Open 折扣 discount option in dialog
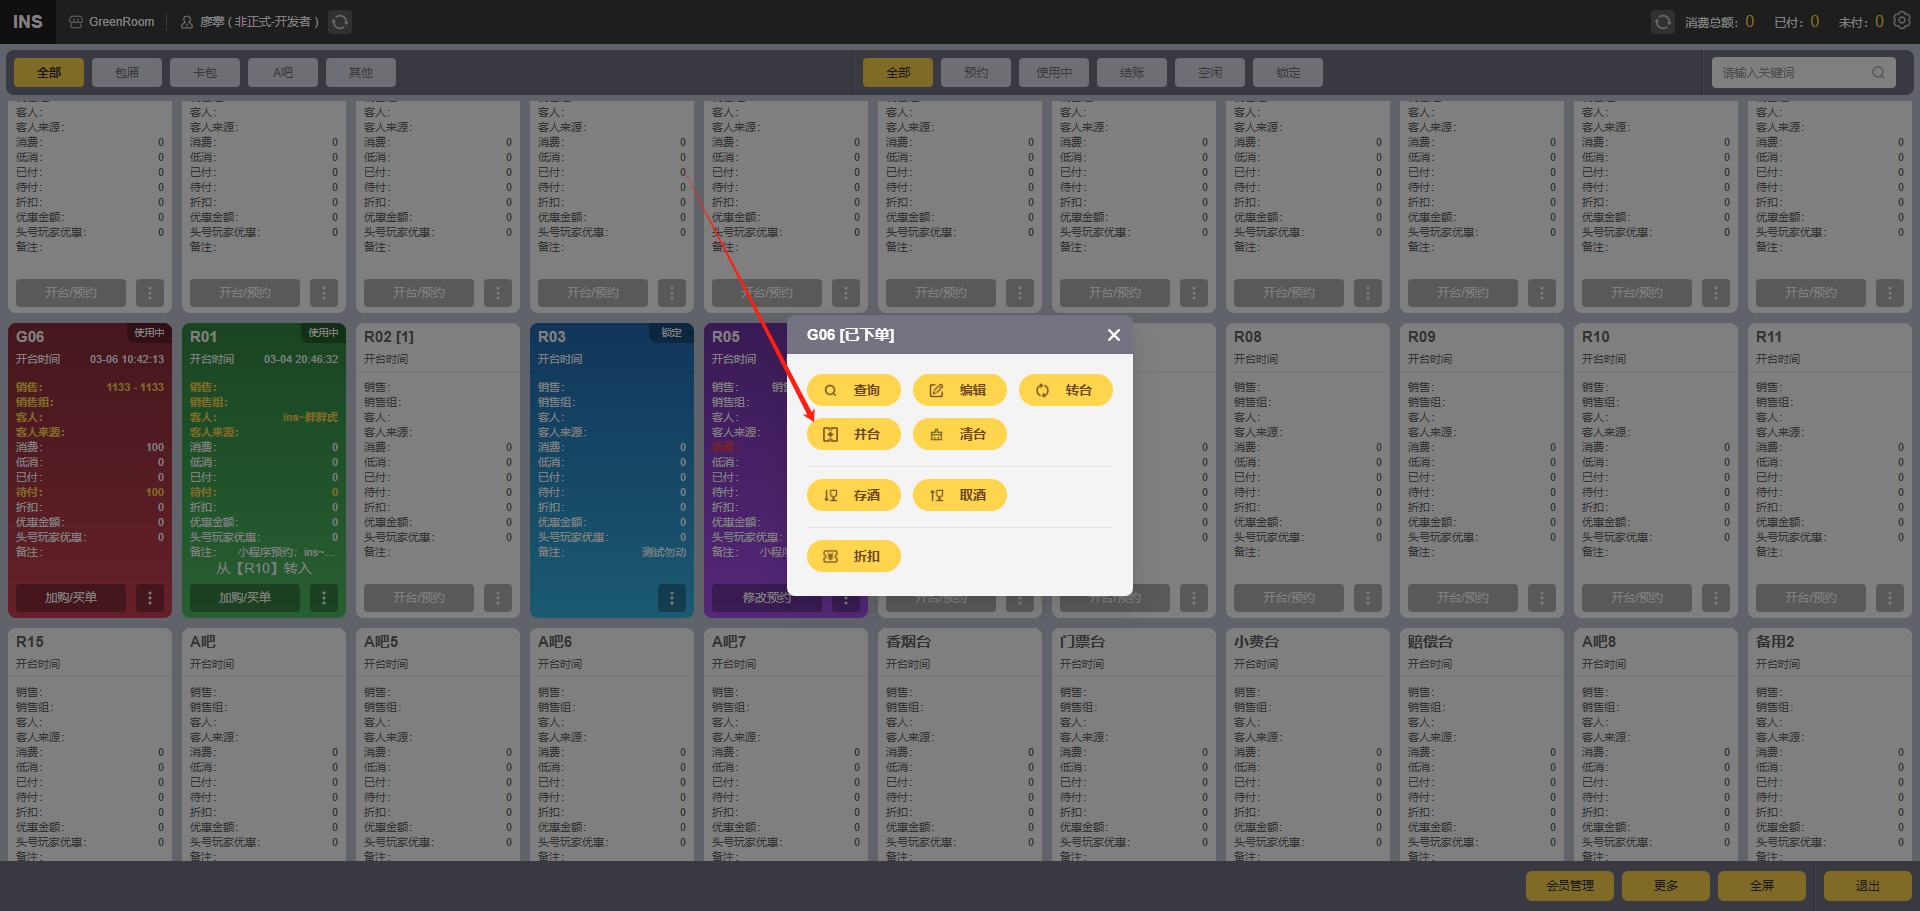The width and height of the screenshot is (1920, 911). click(854, 556)
